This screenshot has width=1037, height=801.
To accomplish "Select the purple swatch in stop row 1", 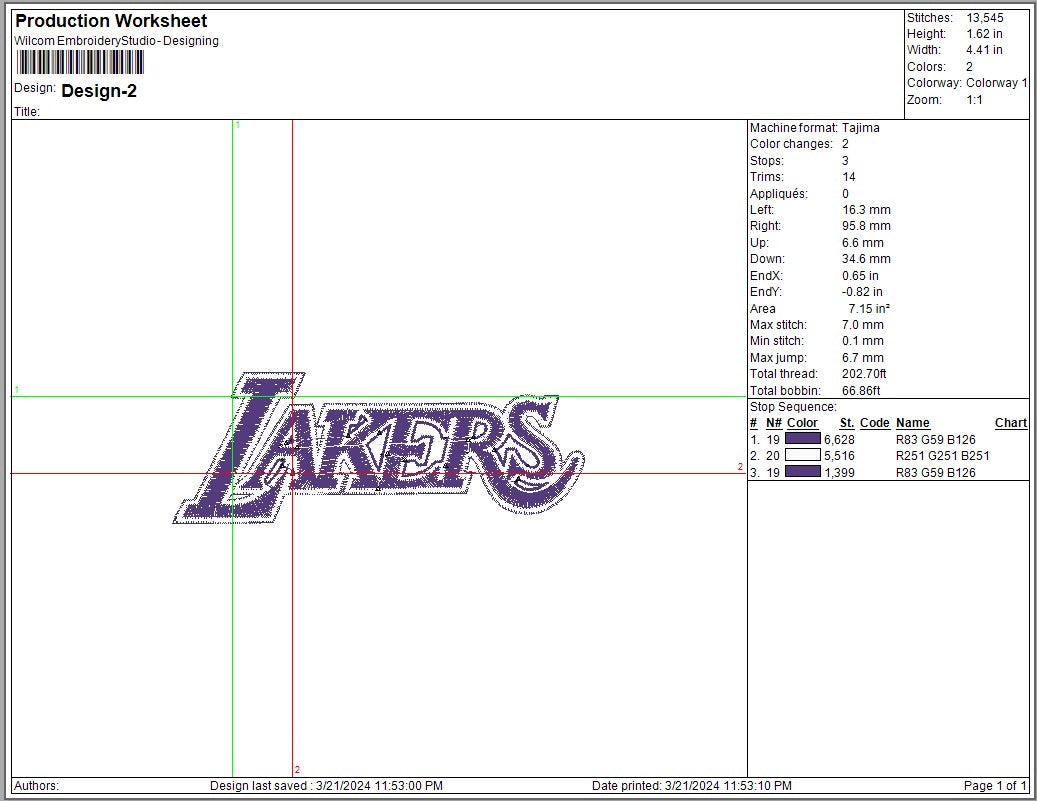I will click(803, 439).
